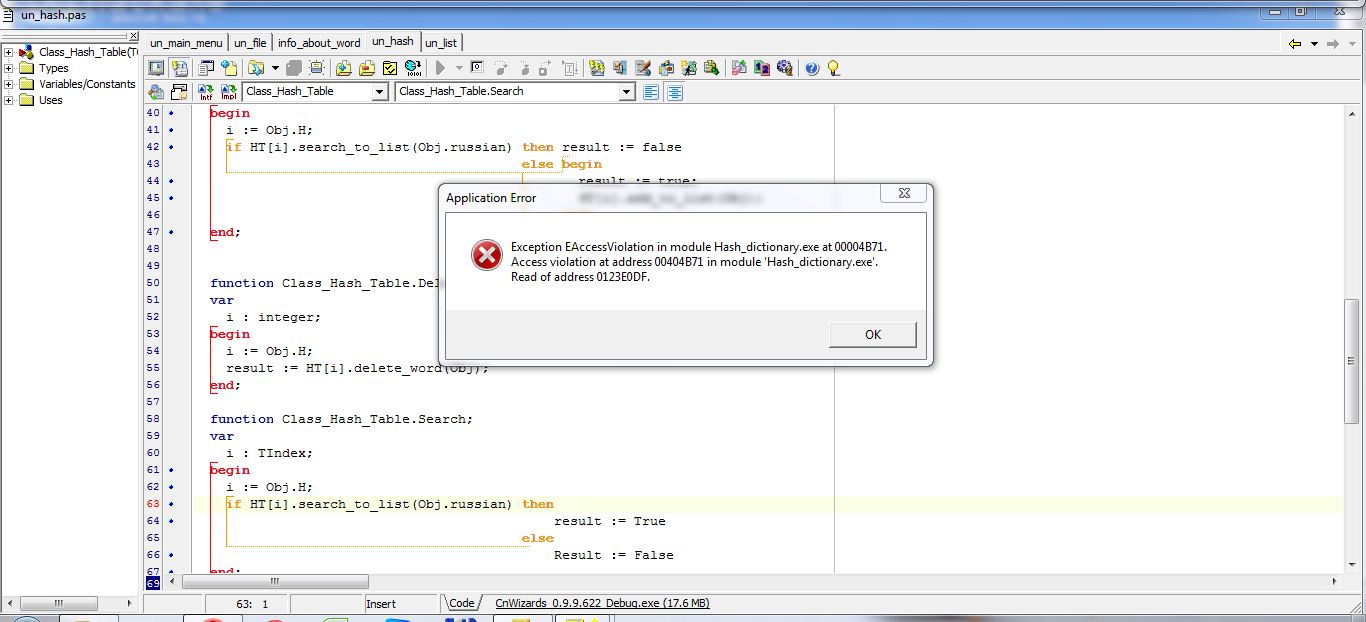Switch to the un_main_menu tab
1366x622 pixels.
point(186,43)
